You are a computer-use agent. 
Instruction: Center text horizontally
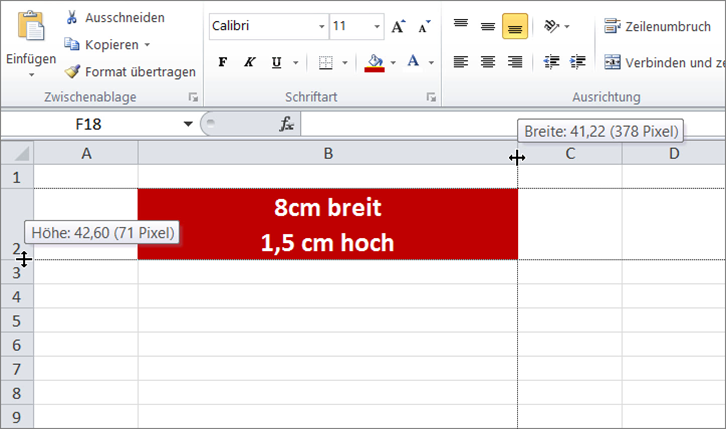pos(488,62)
